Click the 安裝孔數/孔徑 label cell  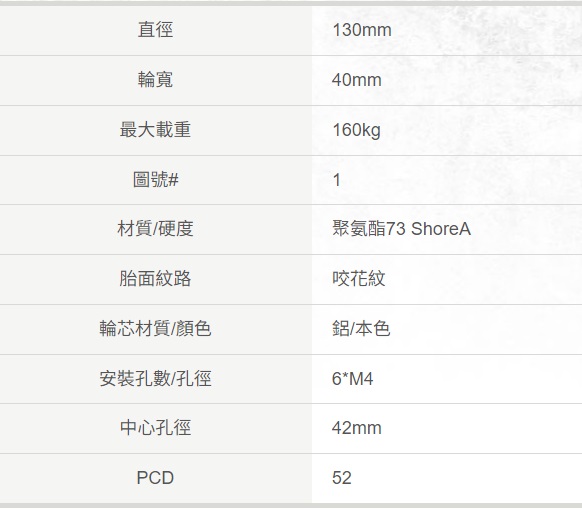pyautogui.click(x=156, y=379)
